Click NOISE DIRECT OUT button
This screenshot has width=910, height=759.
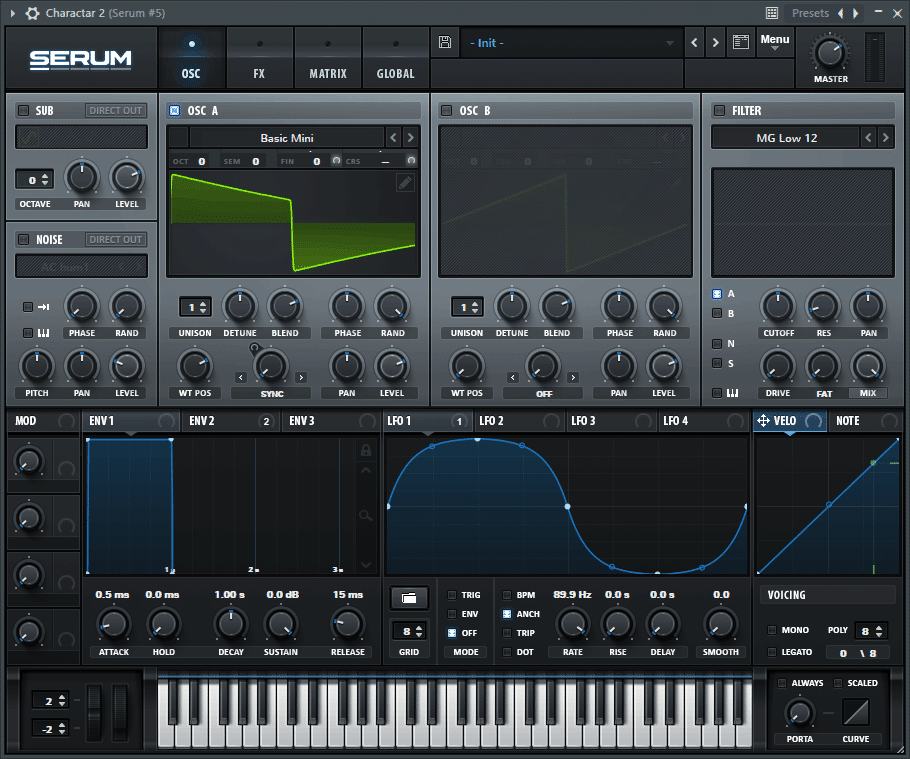click(115, 239)
